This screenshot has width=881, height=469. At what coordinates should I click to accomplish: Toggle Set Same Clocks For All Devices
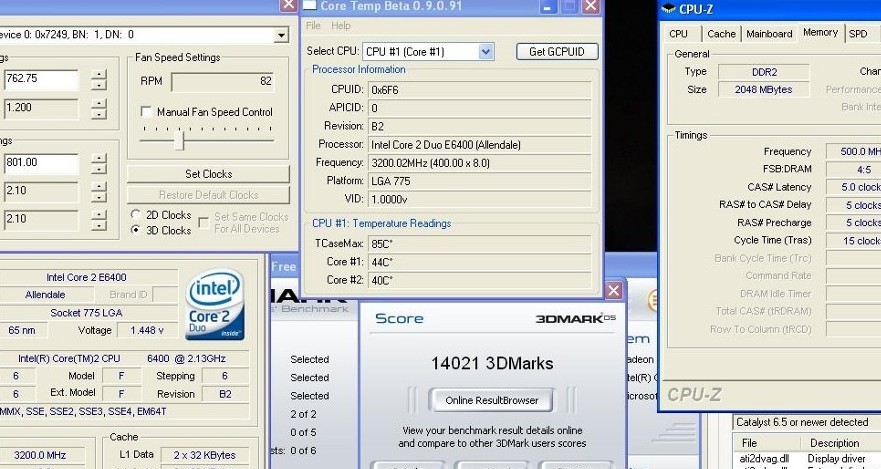pyautogui.click(x=204, y=223)
